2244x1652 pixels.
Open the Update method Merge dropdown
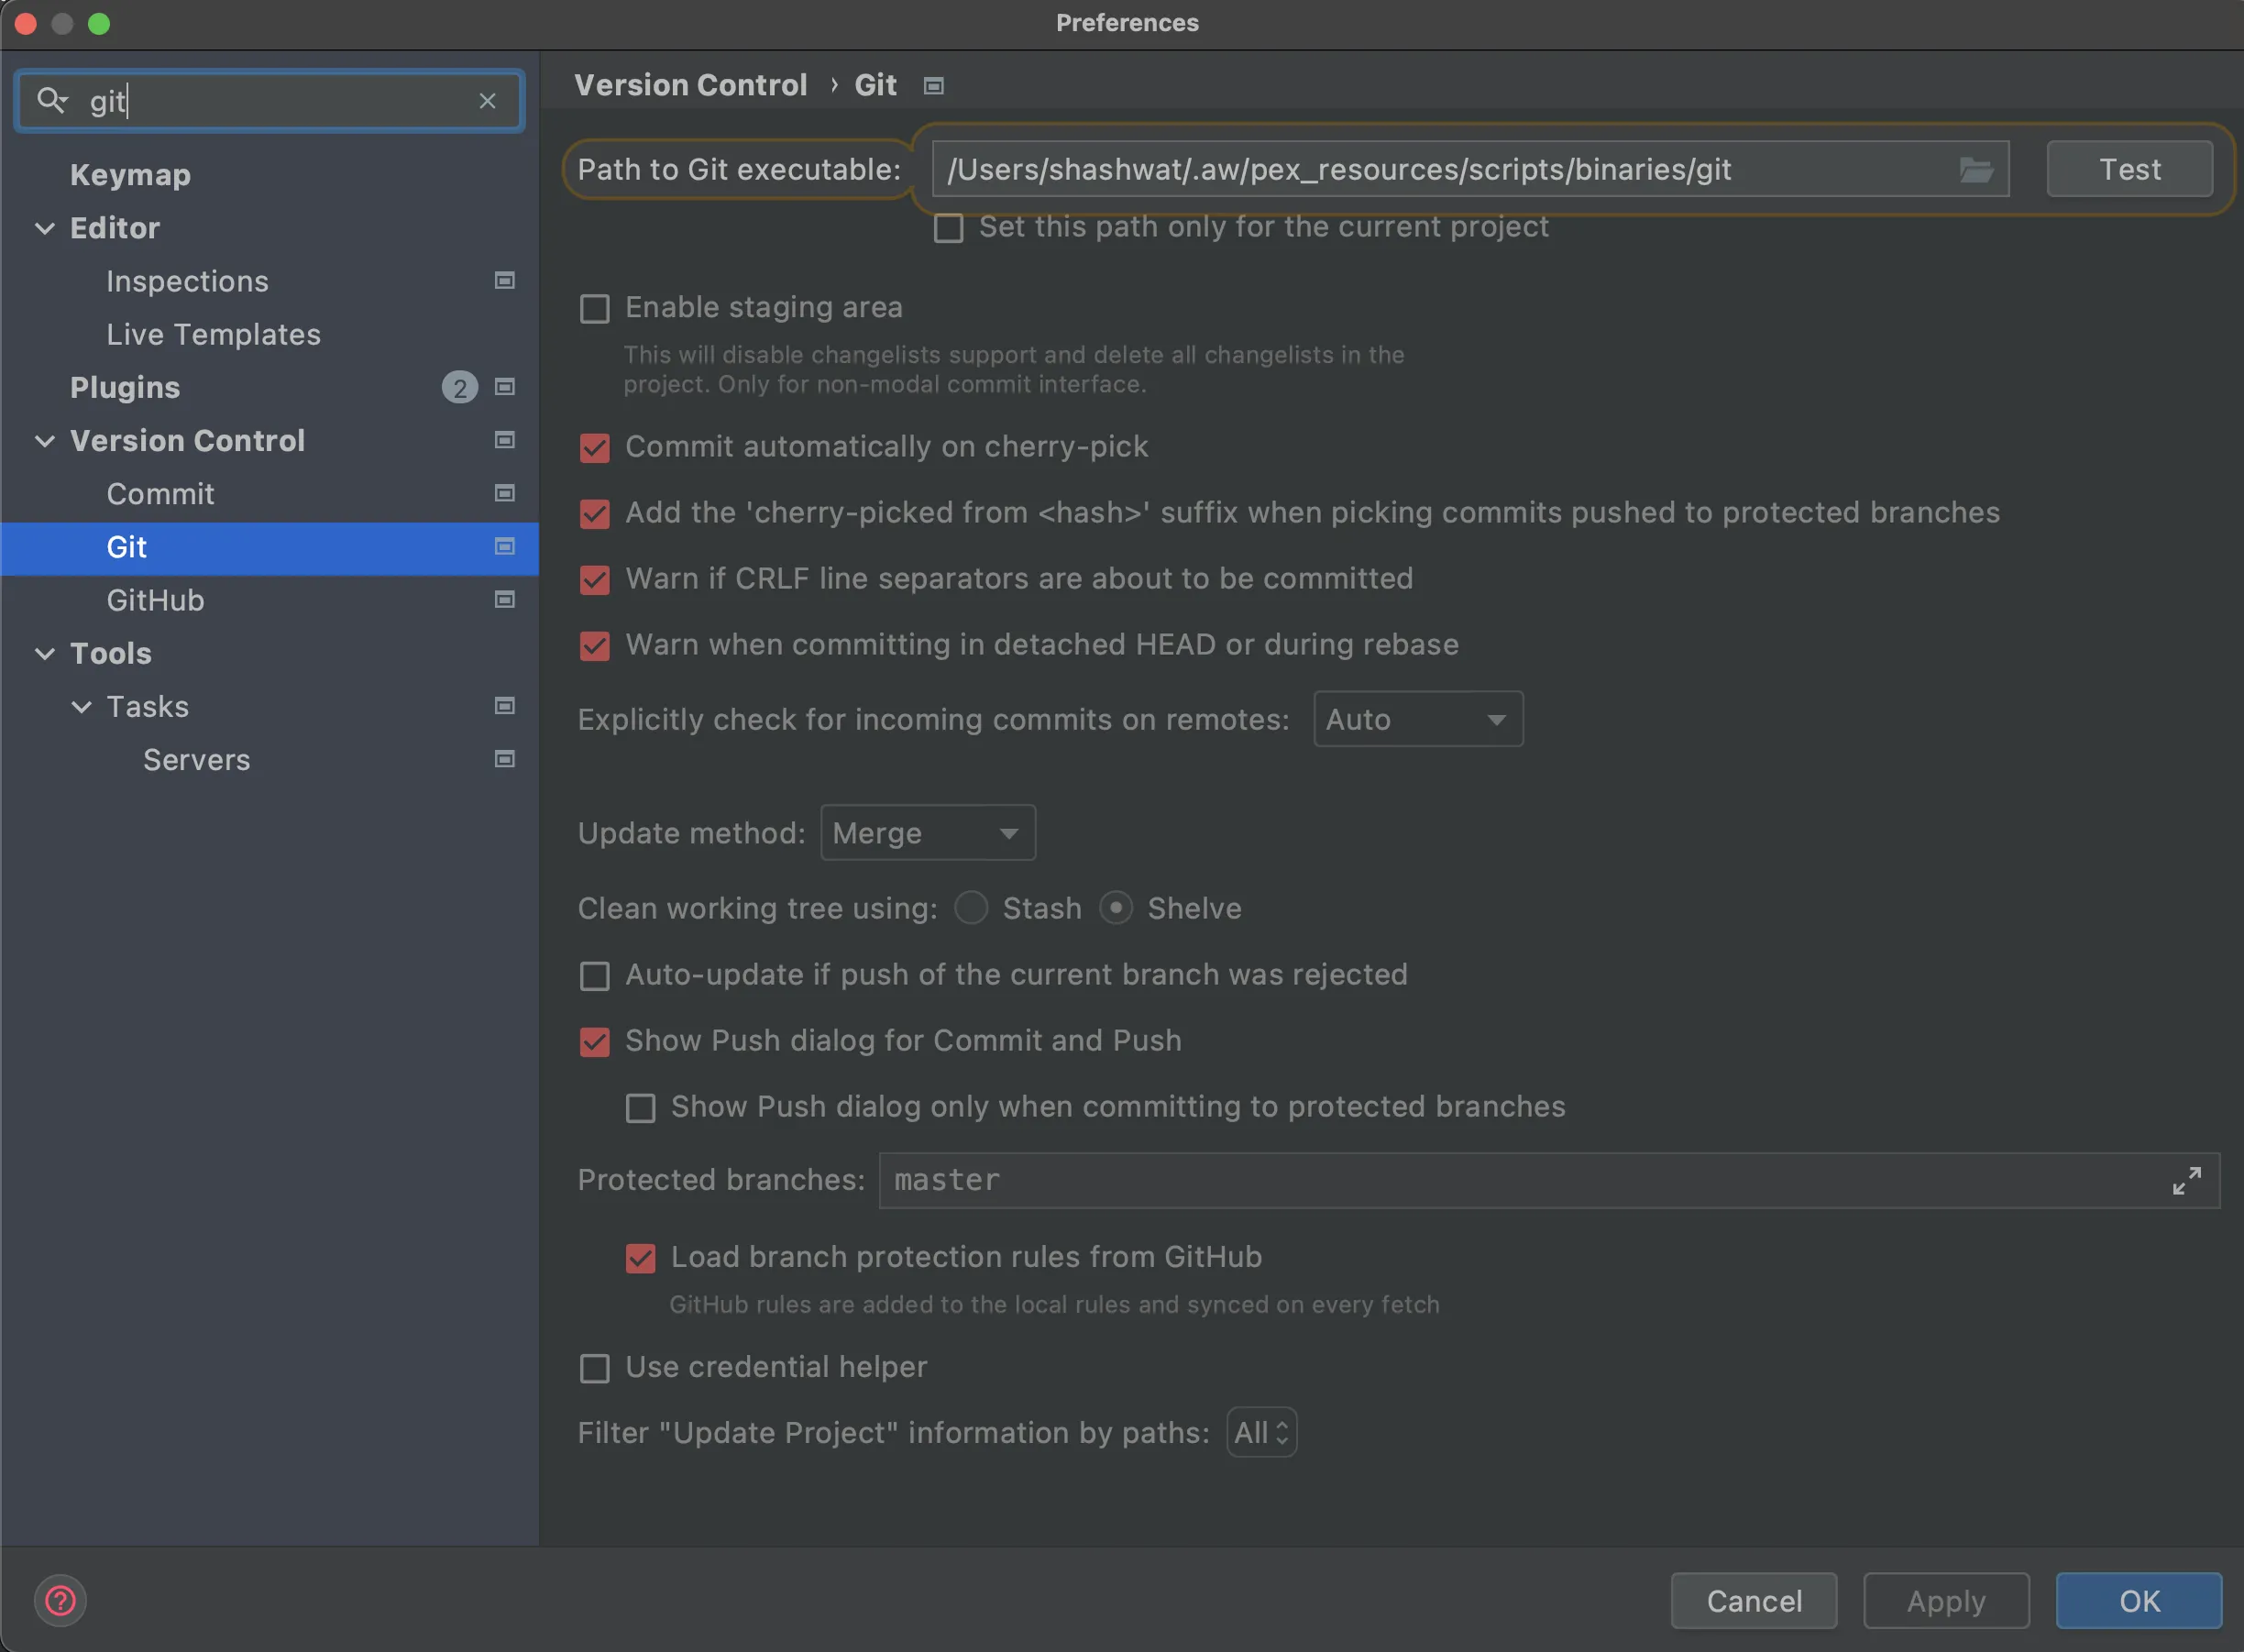(927, 833)
